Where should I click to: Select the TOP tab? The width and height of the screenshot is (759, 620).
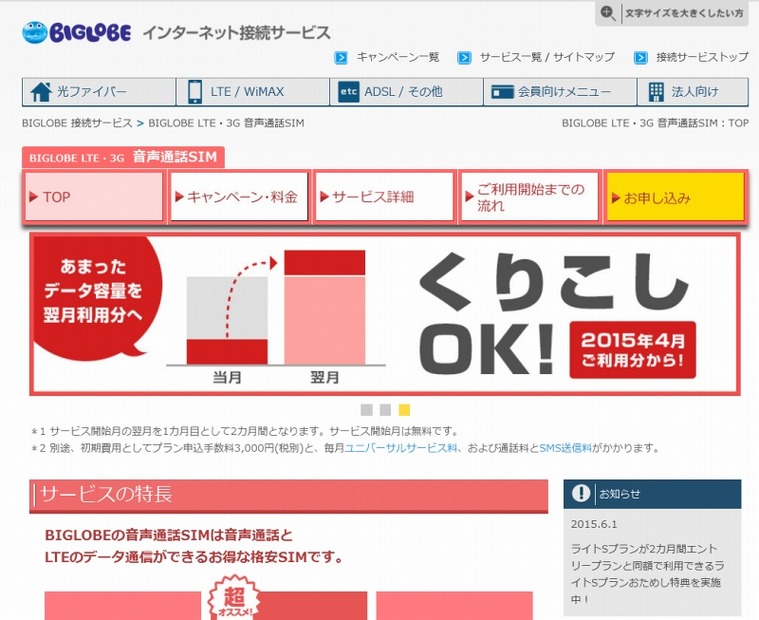tap(94, 197)
